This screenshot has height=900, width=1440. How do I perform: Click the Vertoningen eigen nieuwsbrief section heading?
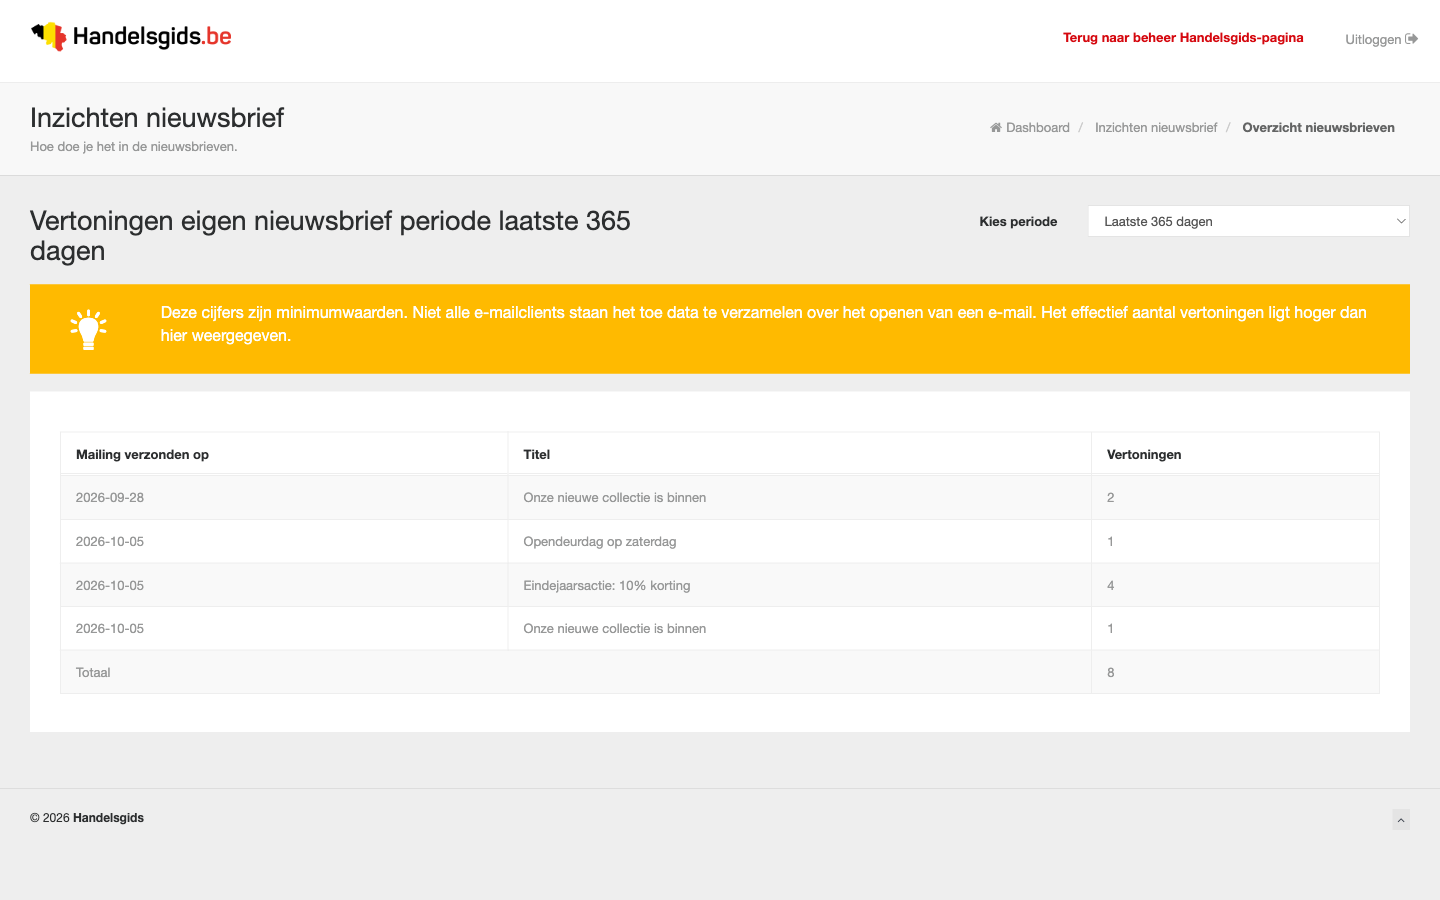pyautogui.click(x=330, y=235)
